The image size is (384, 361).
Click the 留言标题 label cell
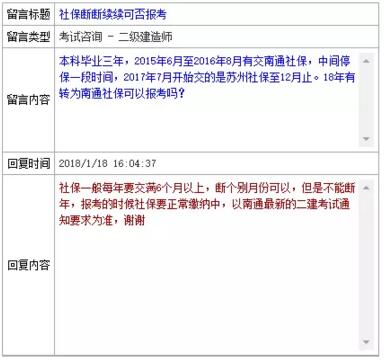click(x=28, y=14)
